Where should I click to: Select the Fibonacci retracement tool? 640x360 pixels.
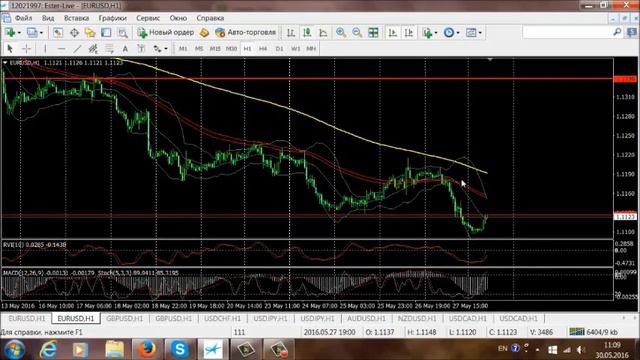[109, 49]
